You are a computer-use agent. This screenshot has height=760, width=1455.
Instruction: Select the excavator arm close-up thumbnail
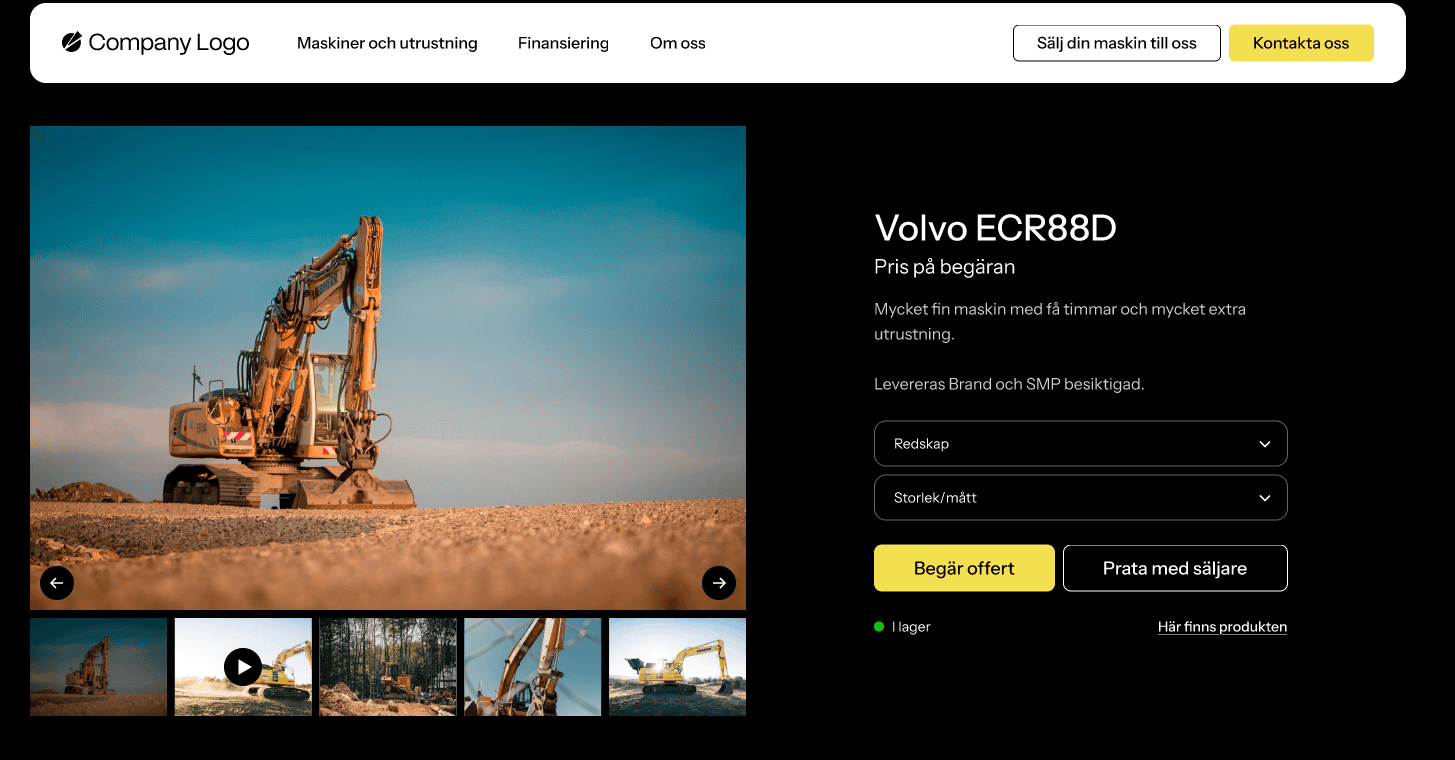[533, 667]
